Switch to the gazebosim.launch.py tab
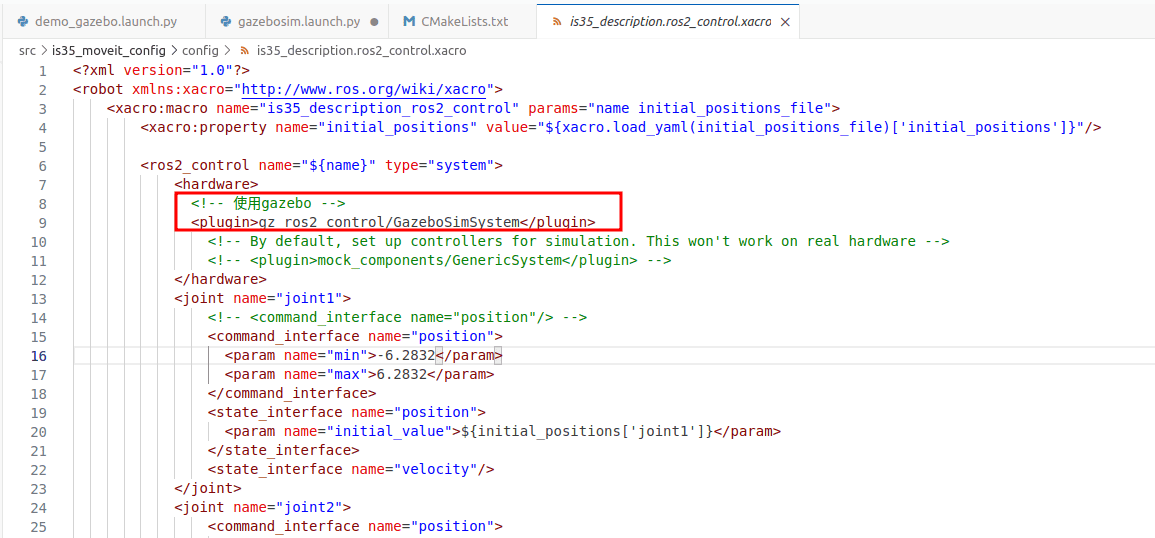The width and height of the screenshot is (1155, 538). [x=299, y=21]
